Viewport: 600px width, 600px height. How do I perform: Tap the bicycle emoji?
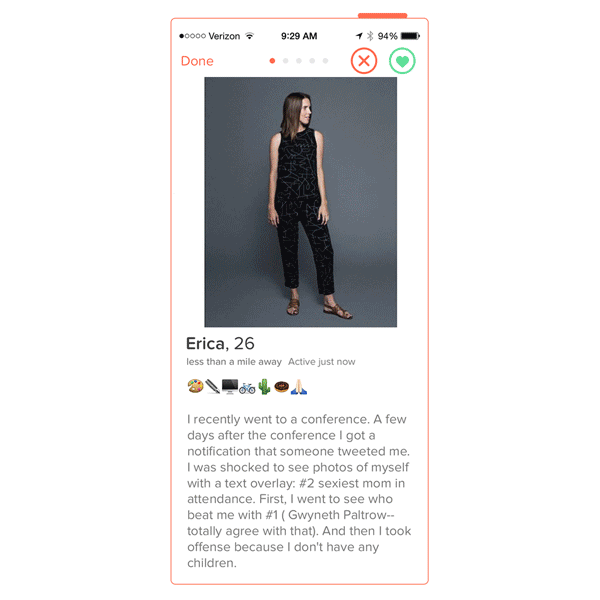coord(247,388)
